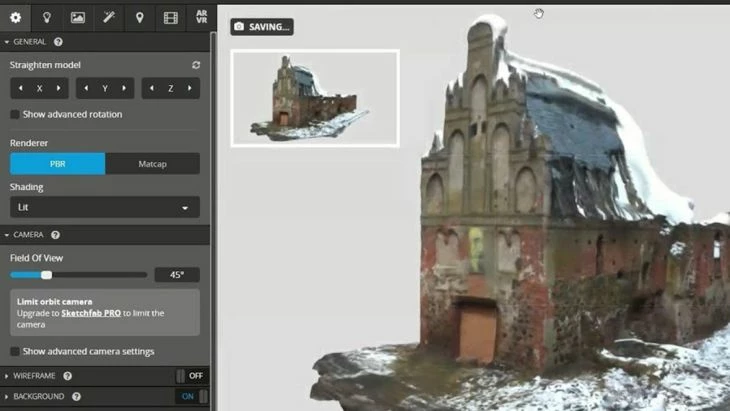Viewport: 730px width, 411px height.
Task: Adjust the Field Of View slider handle
Action: pyautogui.click(x=47, y=275)
